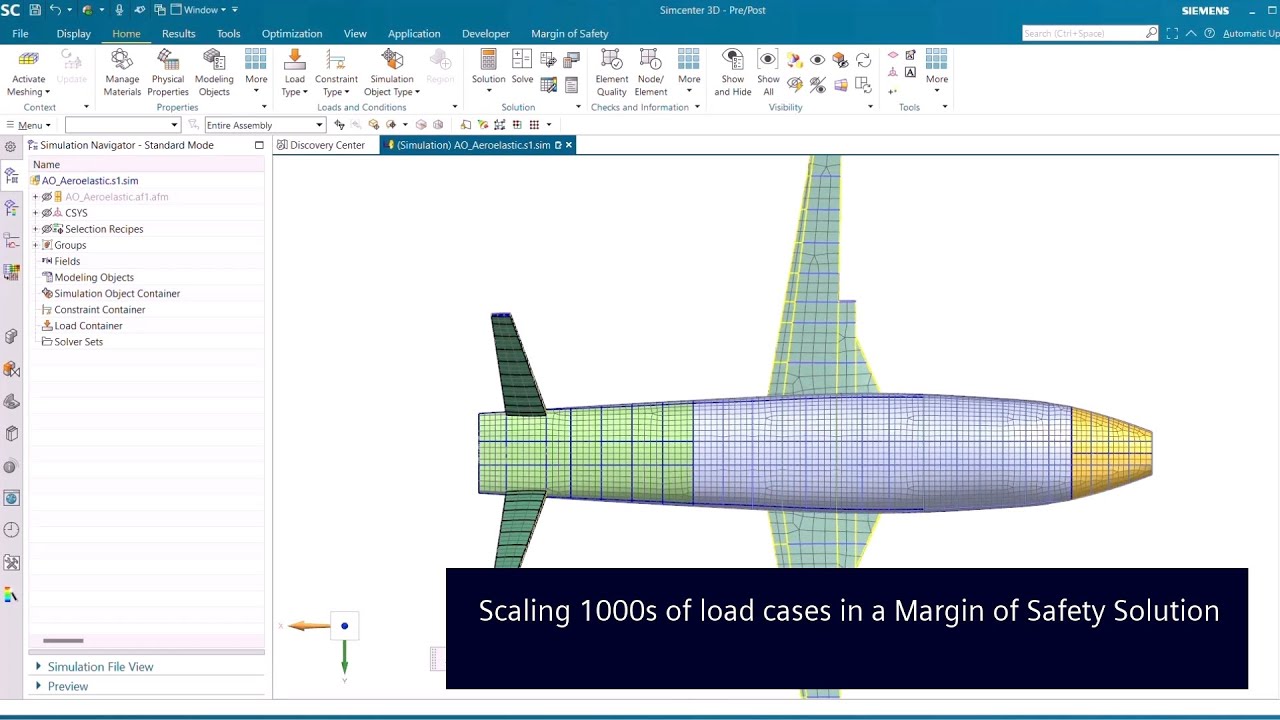Viewport: 1280px width, 720px height.
Task: Open the web browser globe sidebar tab
Action: 11,498
